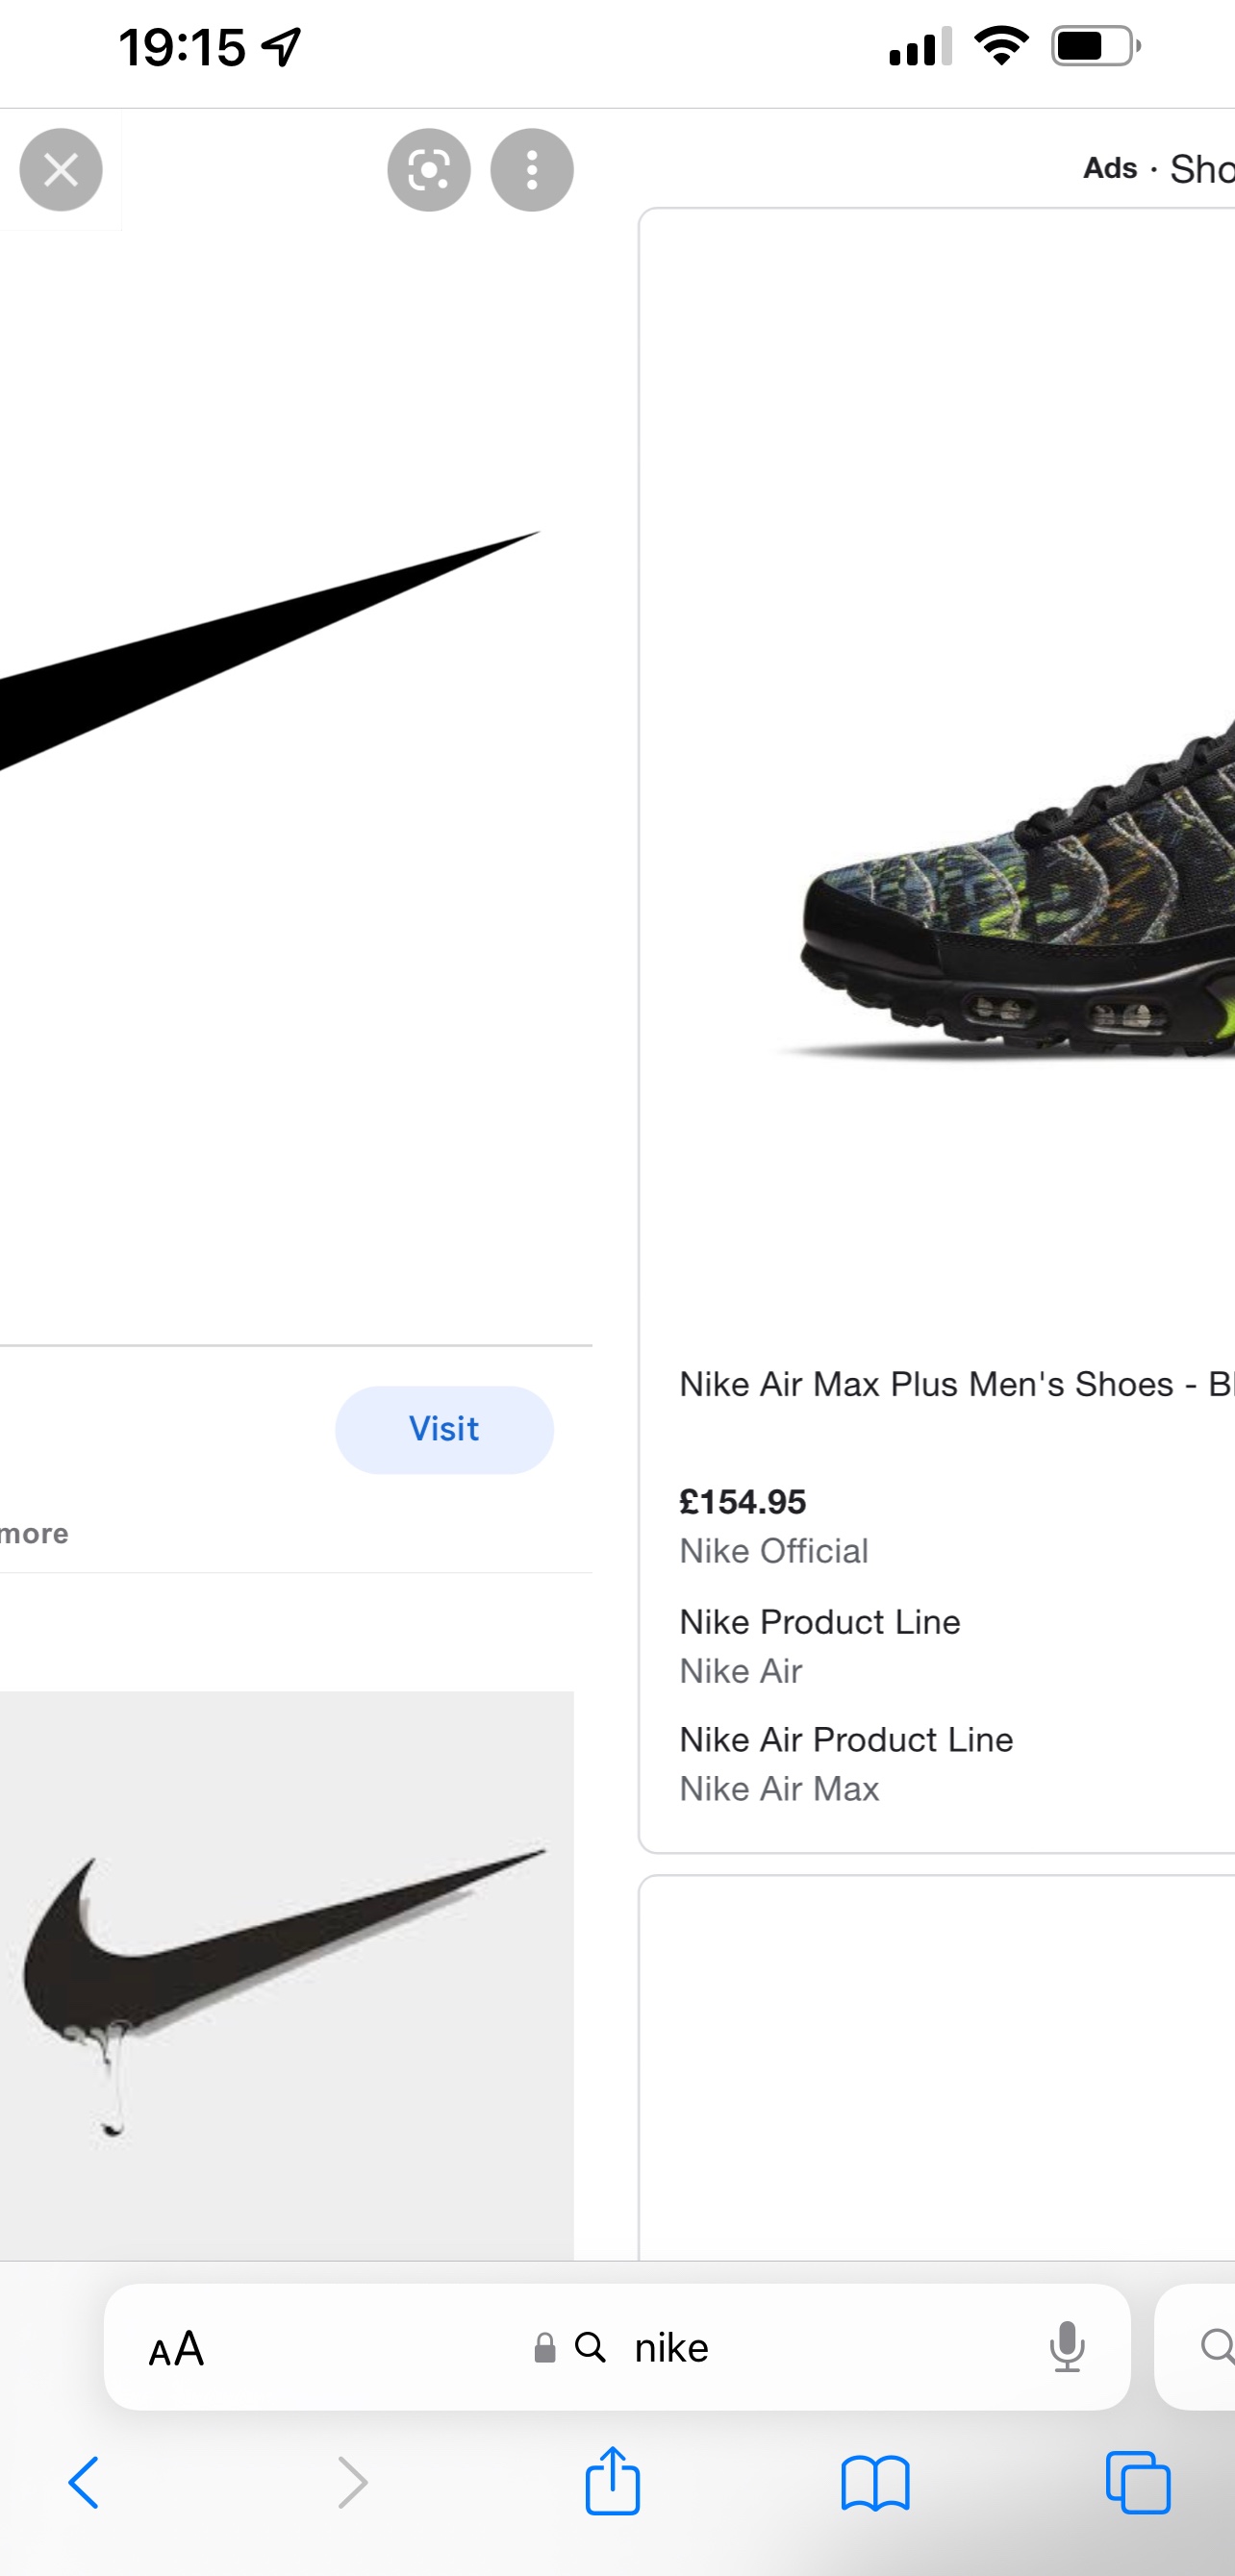The width and height of the screenshot is (1235, 2576).
Task: Open the three-dot more options menu
Action: [x=532, y=170]
